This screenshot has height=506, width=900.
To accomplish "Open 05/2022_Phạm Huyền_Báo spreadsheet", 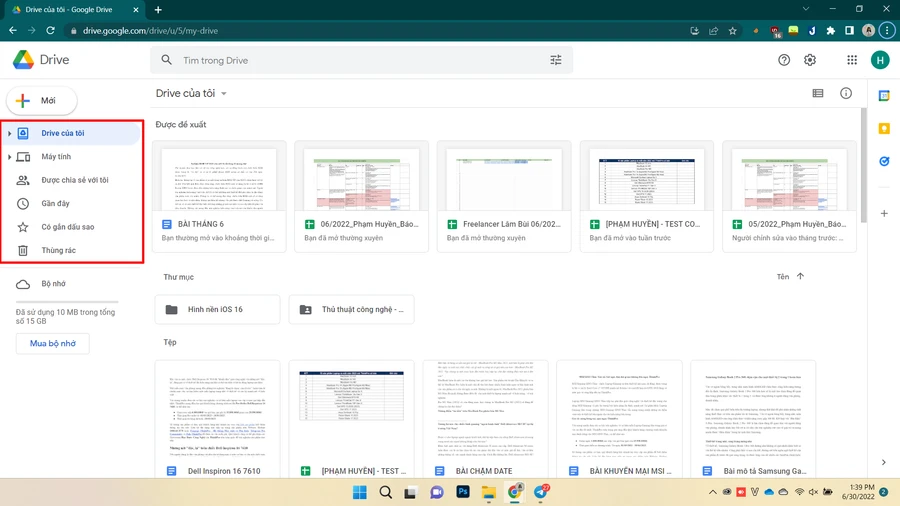I will coord(789,196).
